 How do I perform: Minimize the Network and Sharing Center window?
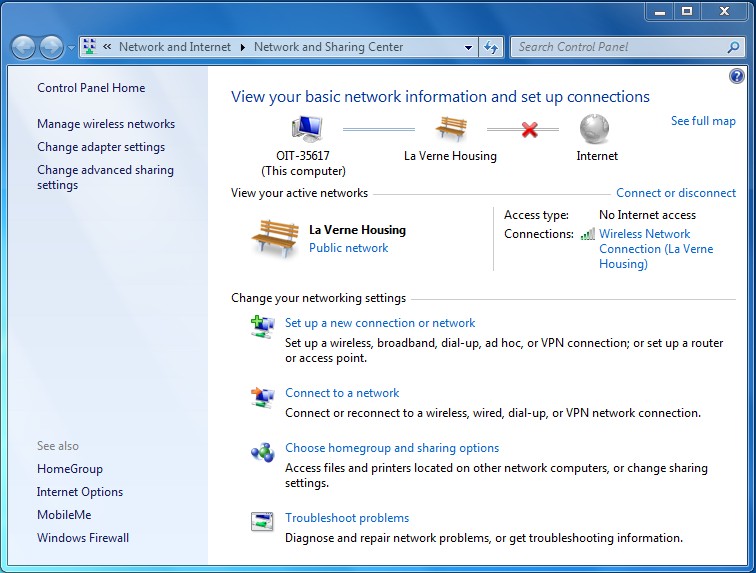coord(660,12)
